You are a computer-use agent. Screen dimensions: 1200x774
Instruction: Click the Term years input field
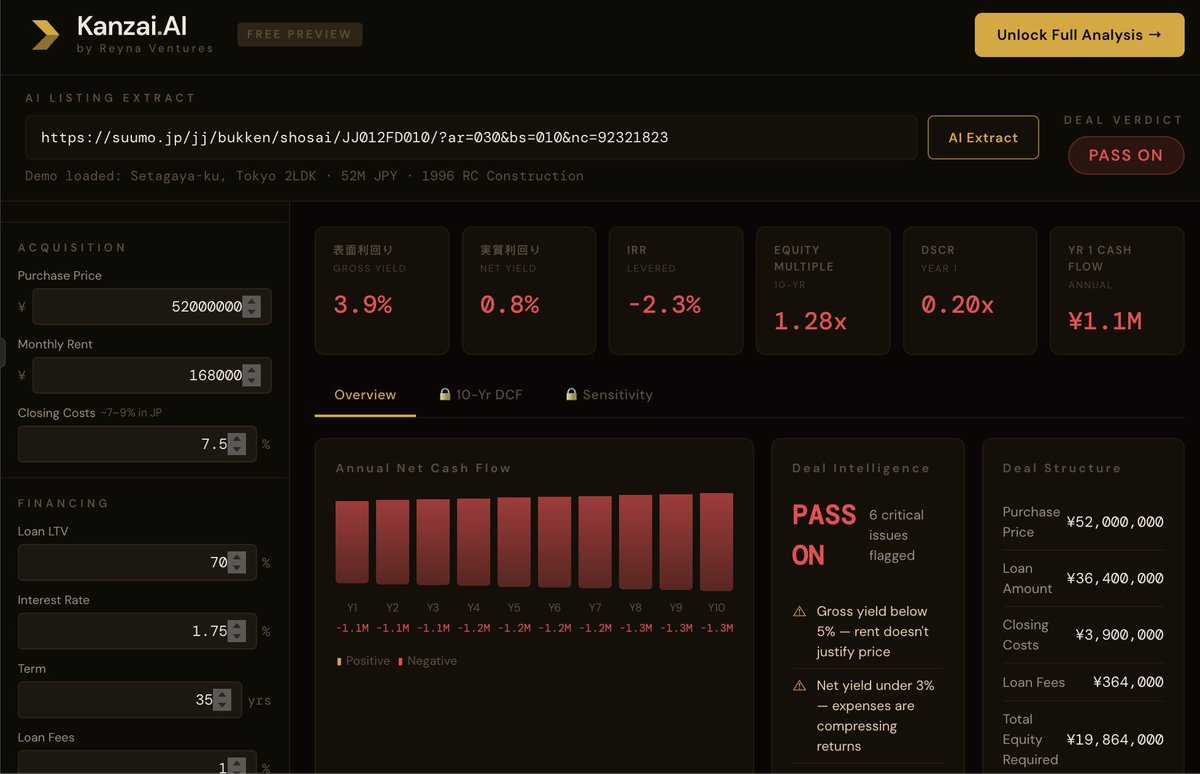[130, 700]
